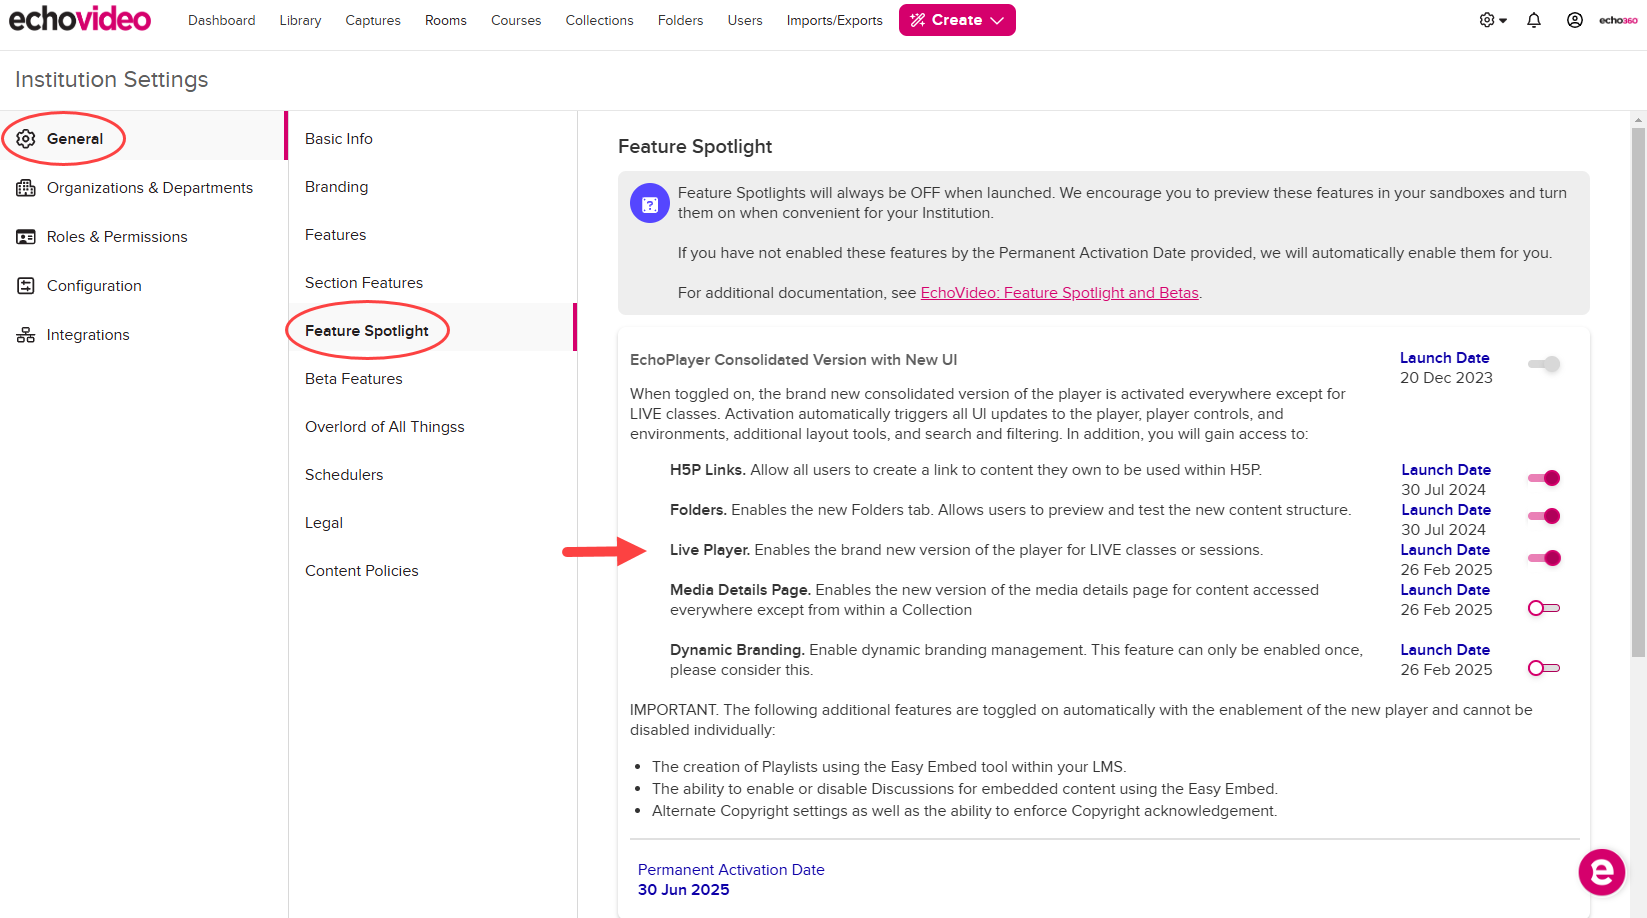The height and width of the screenshot is (918, 1647).
Task: Click the 30 Jun 2025 date text
Action: (x=684, y=890)
